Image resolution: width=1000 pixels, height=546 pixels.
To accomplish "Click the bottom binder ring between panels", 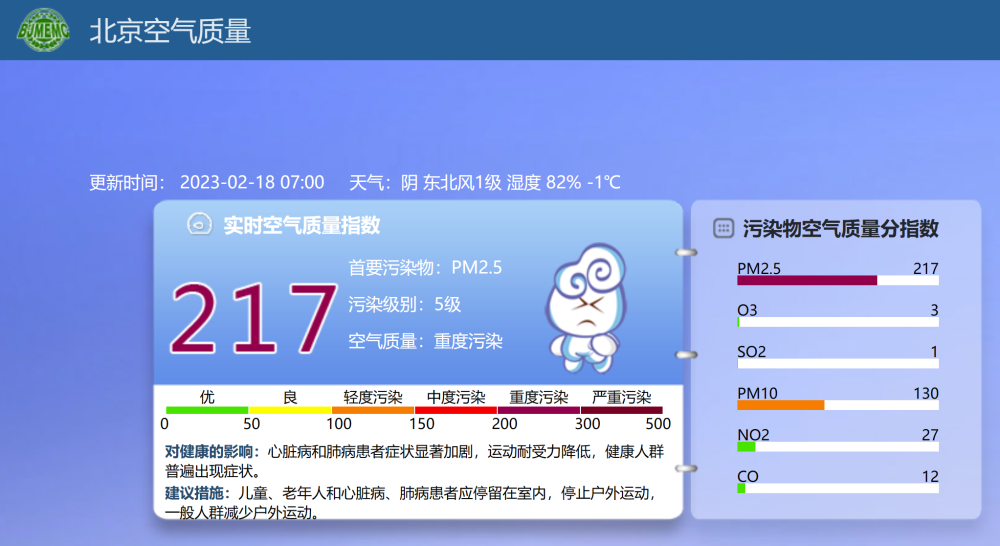I will pos(686,468).
